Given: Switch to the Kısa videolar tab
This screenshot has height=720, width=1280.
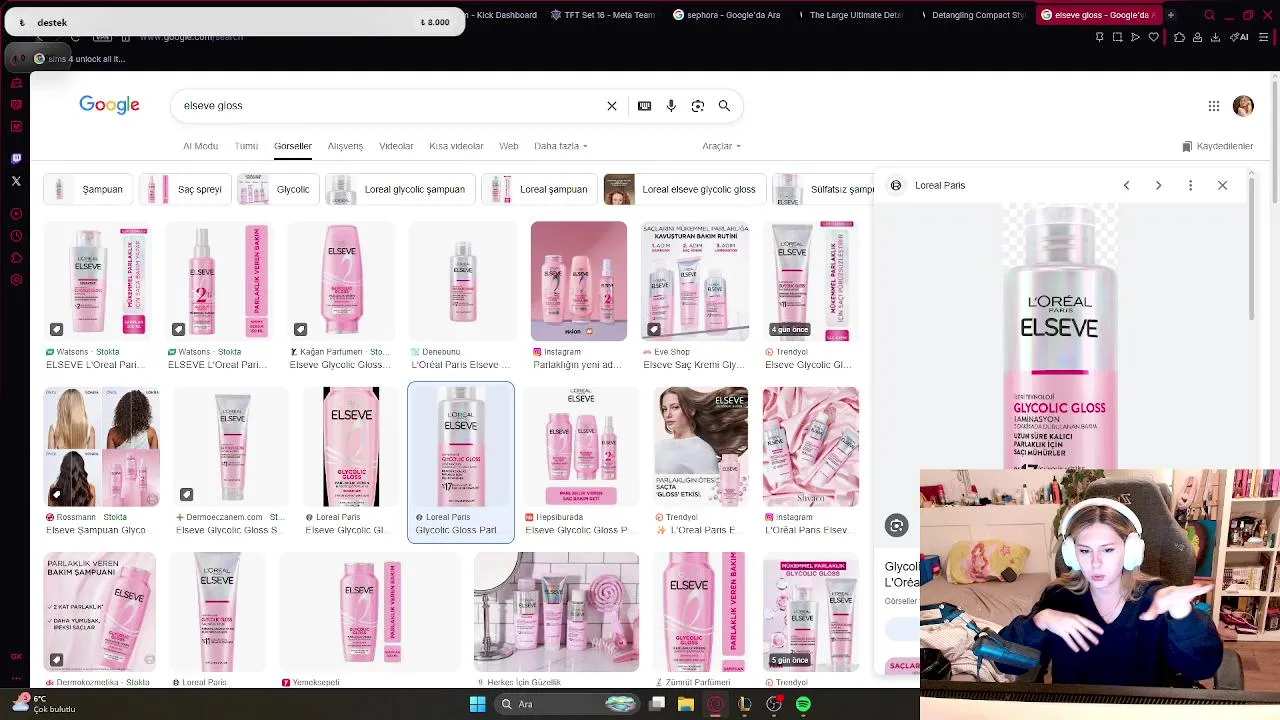Looking at the screenshot, I should 456,146.
